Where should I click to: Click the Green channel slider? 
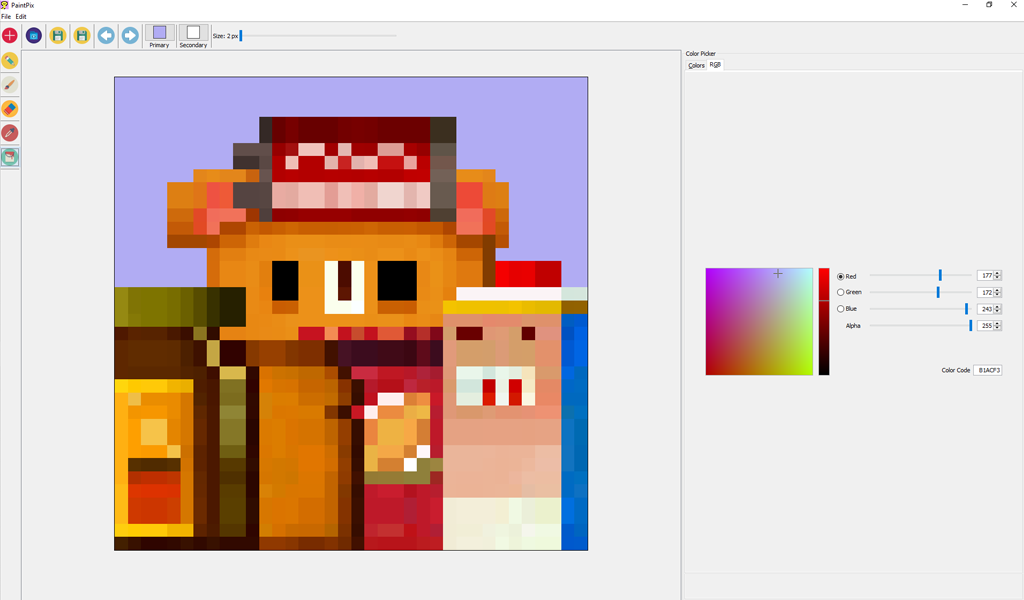coord(921,292)
